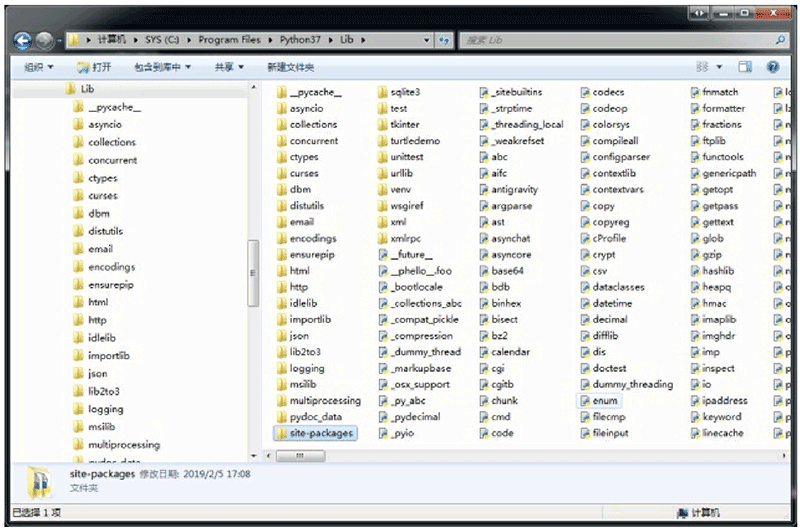
Task: Select the enum Python file icon
Action: pos(585,400)
